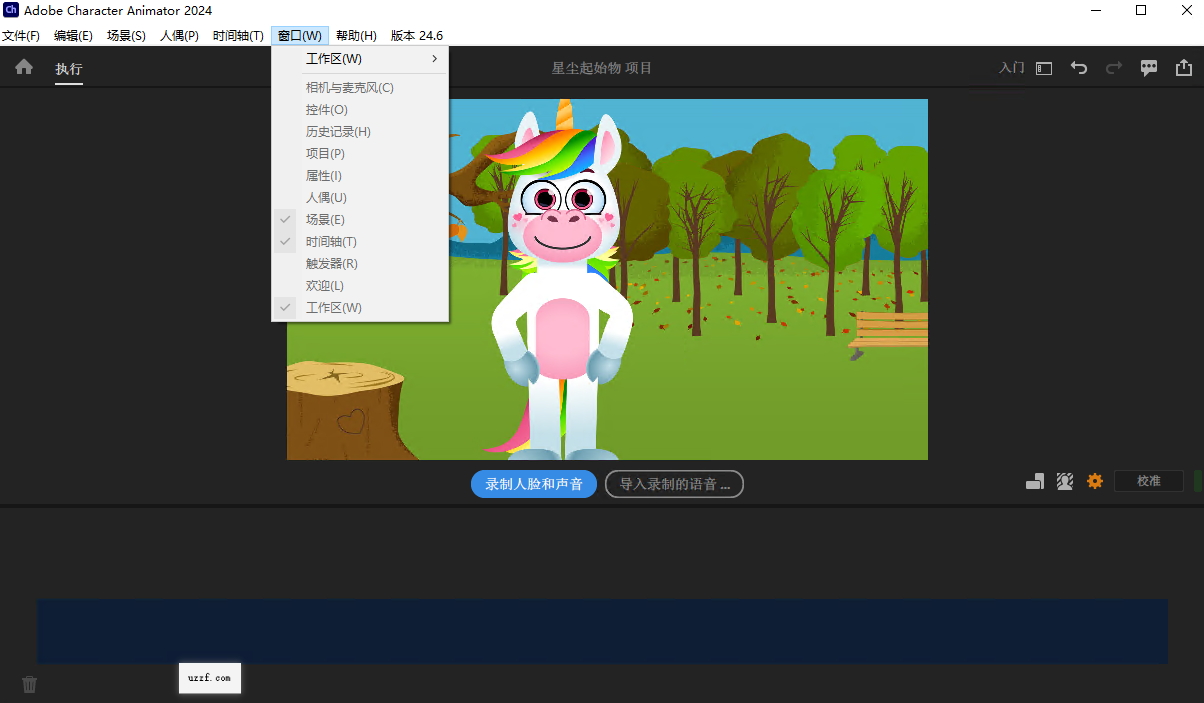Image resolution: width=1204 pixels, height=703 pixels.
Task: Open the 帮助(H) menu
Action: point(355,35)
